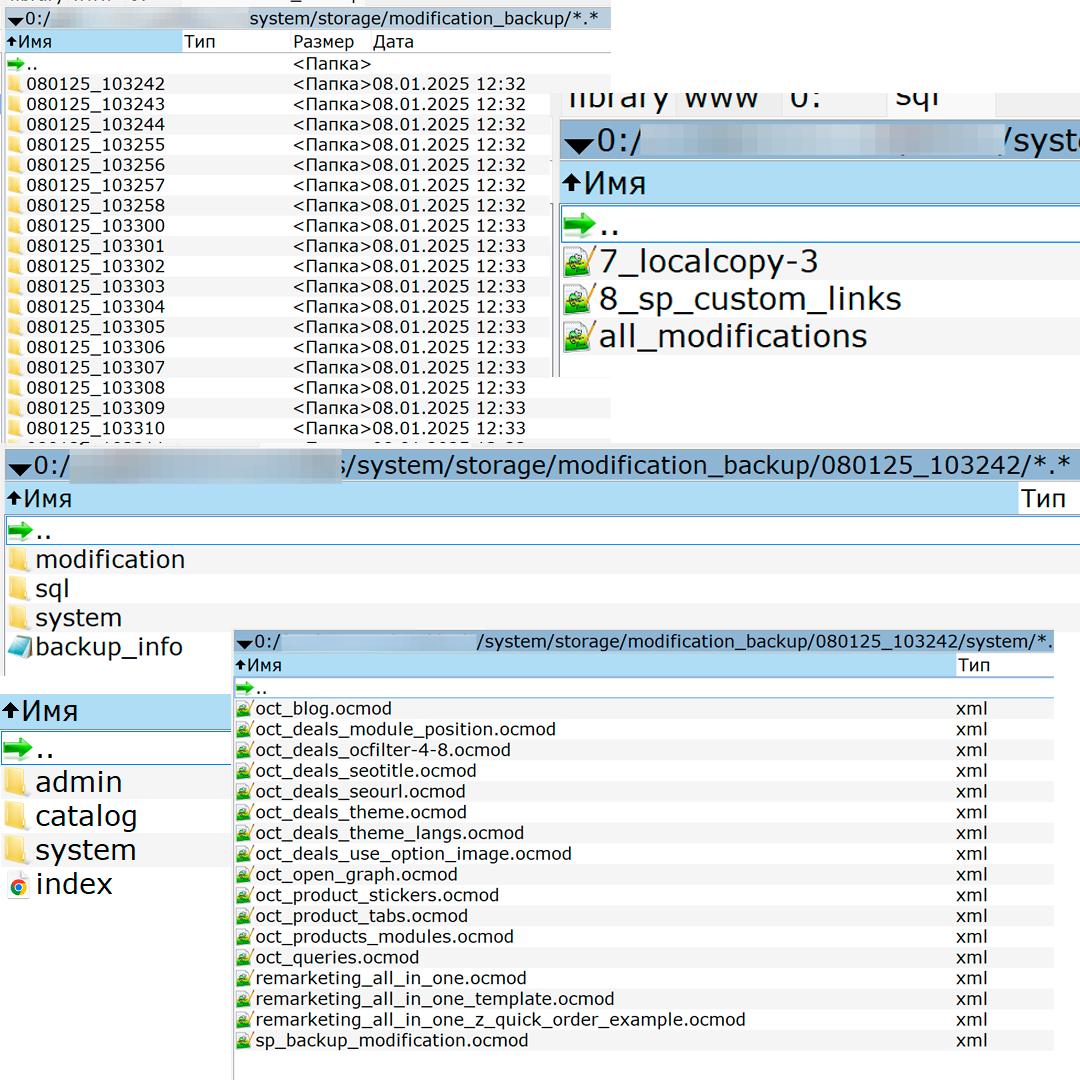Go up via green arrow above 7_localcopy-3
Screen dimensions: 1080x1080
580,224
